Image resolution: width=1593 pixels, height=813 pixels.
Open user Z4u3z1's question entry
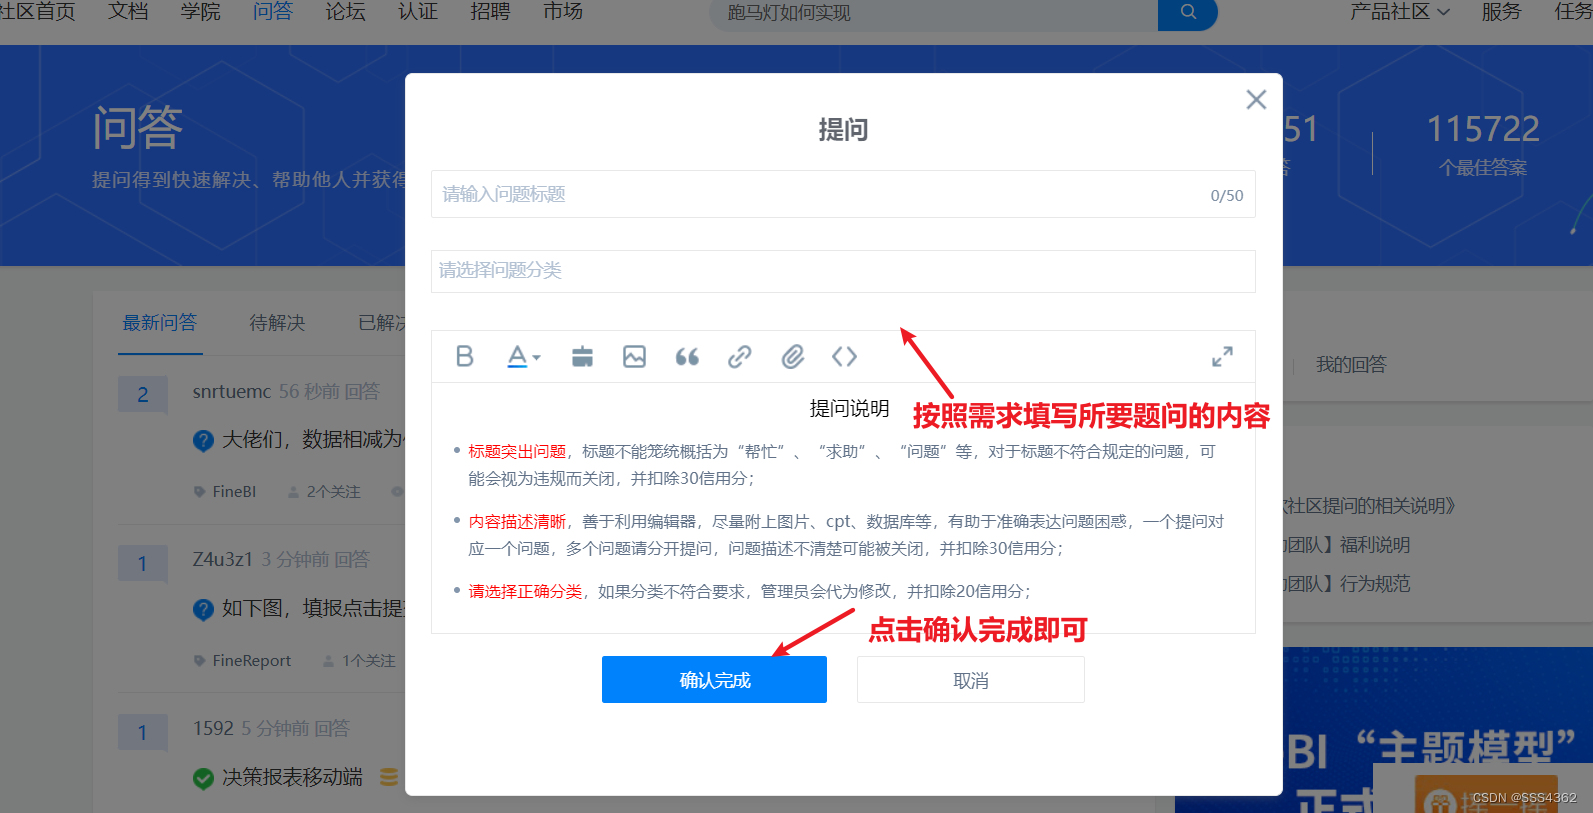click(x=222, y=559)
